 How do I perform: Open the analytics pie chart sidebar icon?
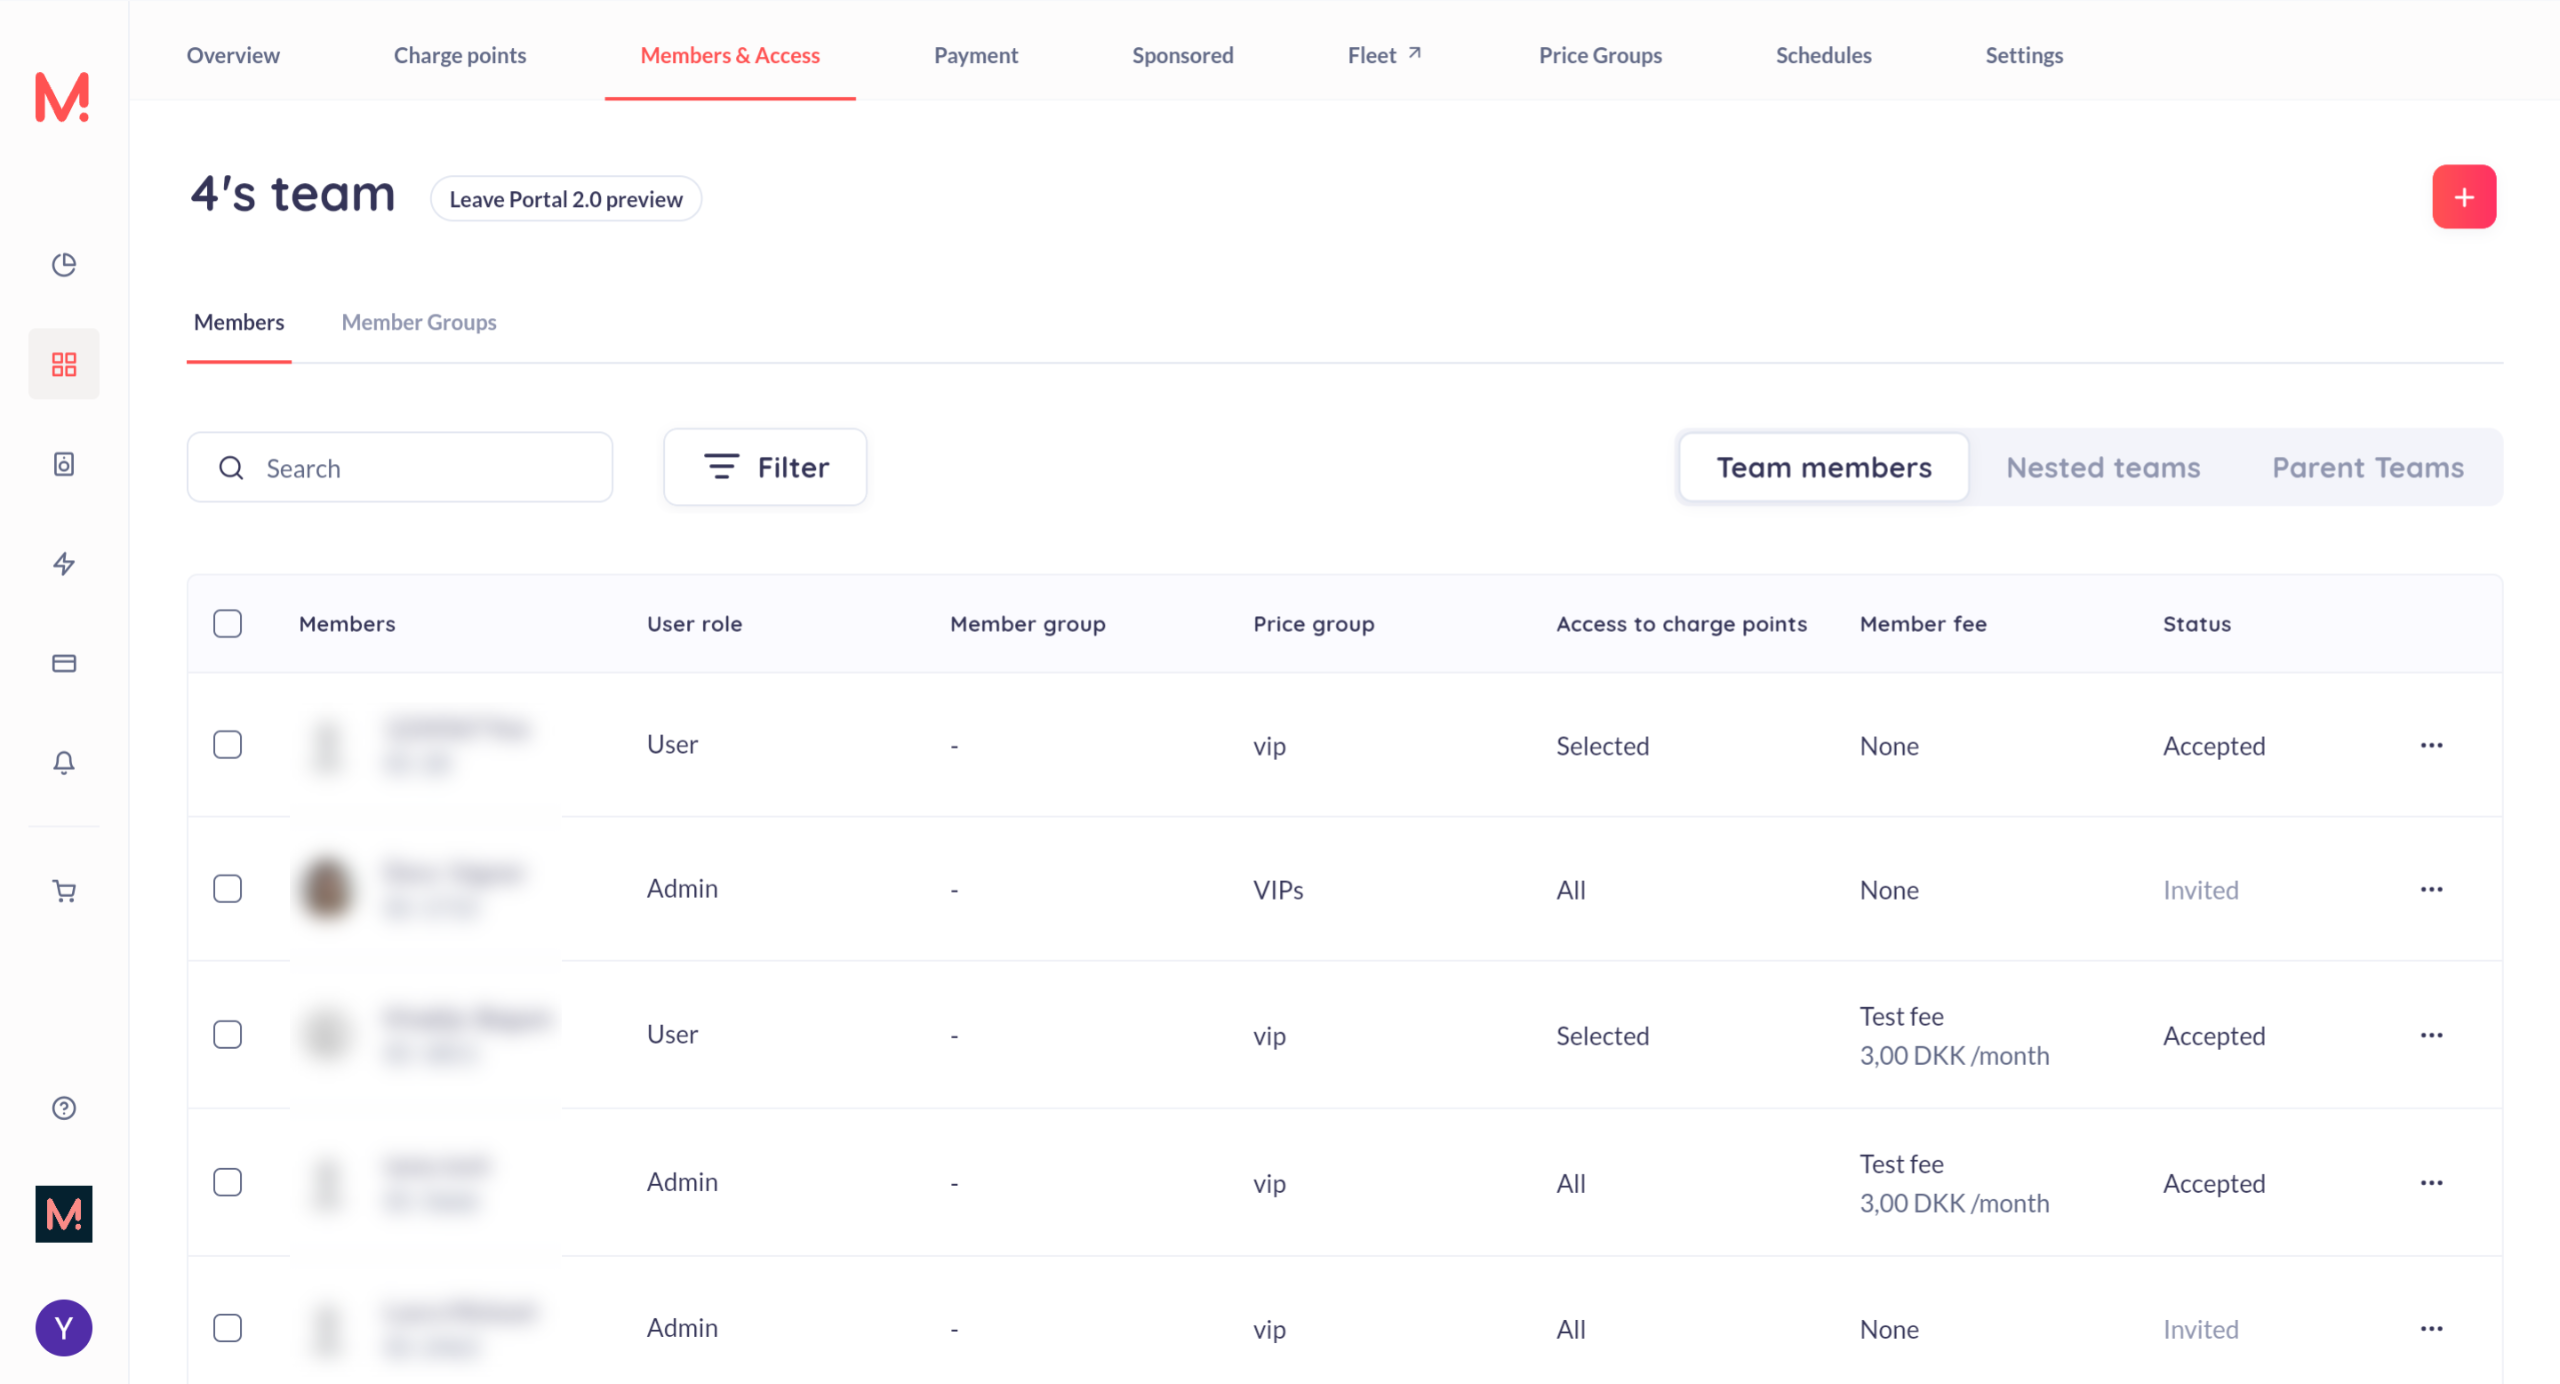[64, 264]
